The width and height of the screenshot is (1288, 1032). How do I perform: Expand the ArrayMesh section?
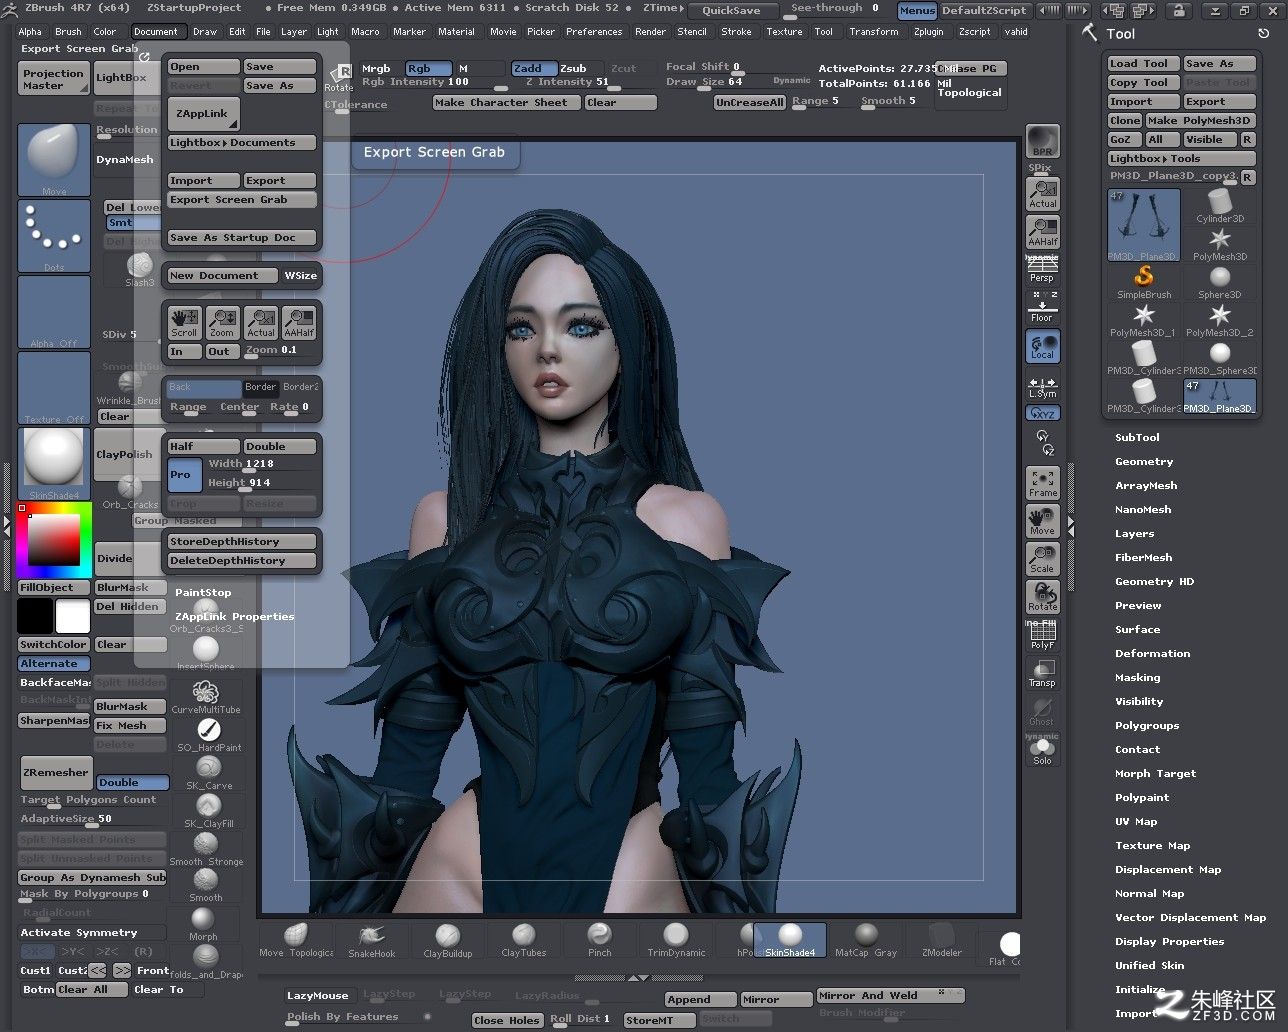tap(1146, 485)
